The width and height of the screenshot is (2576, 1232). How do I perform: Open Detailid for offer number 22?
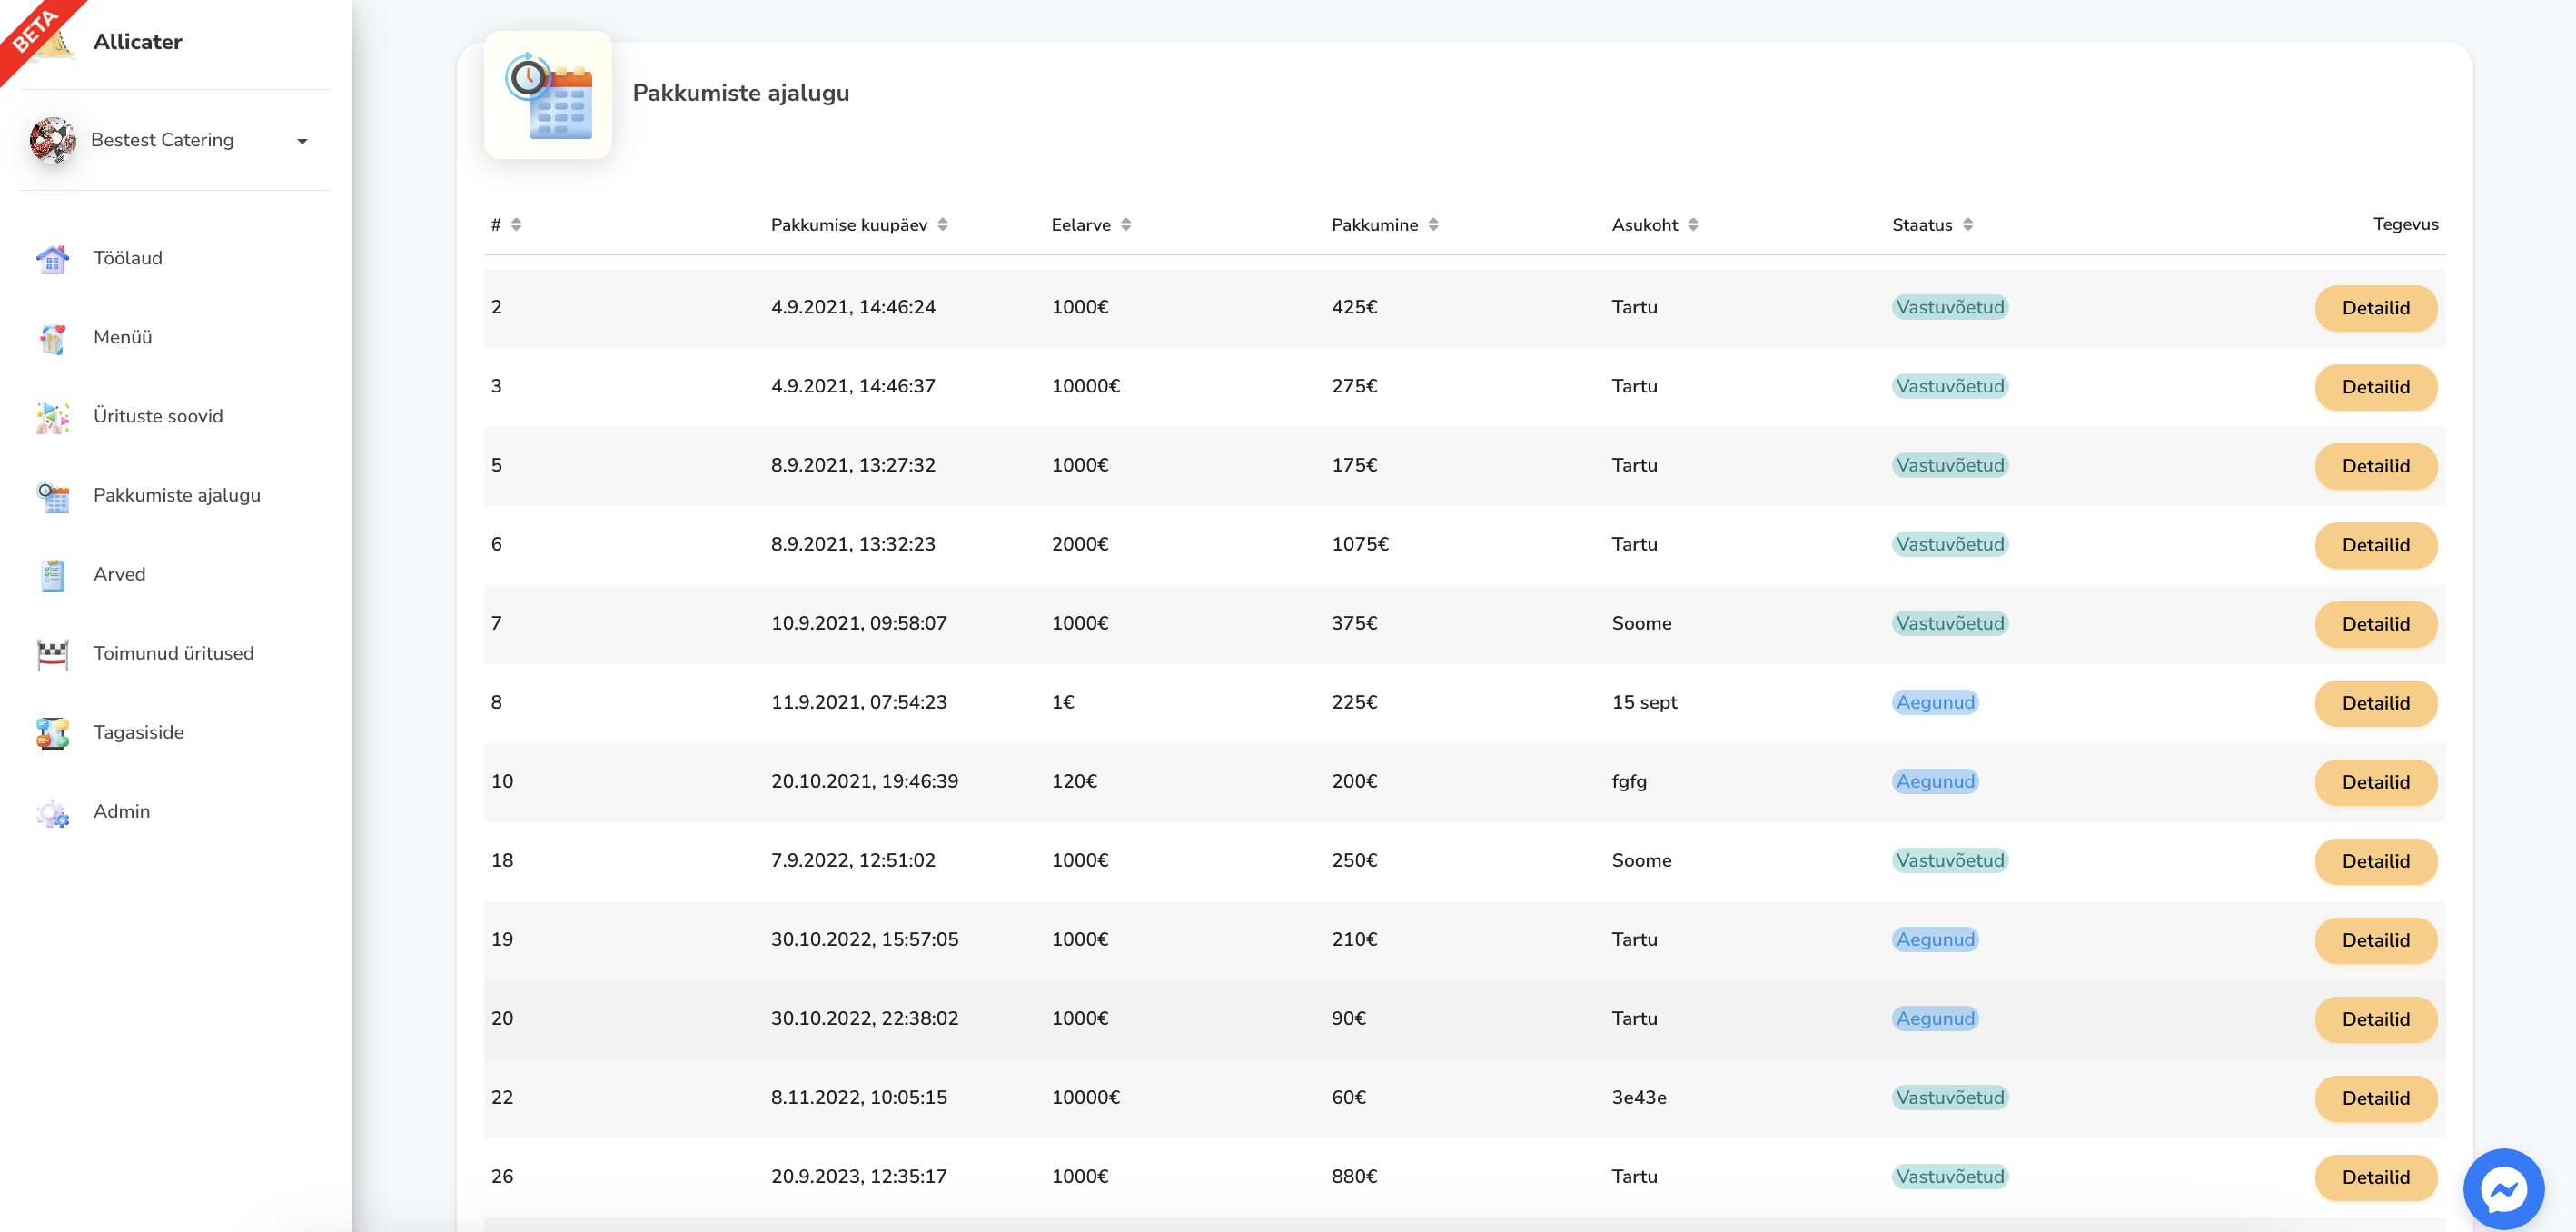[x=2375, y=1098]
